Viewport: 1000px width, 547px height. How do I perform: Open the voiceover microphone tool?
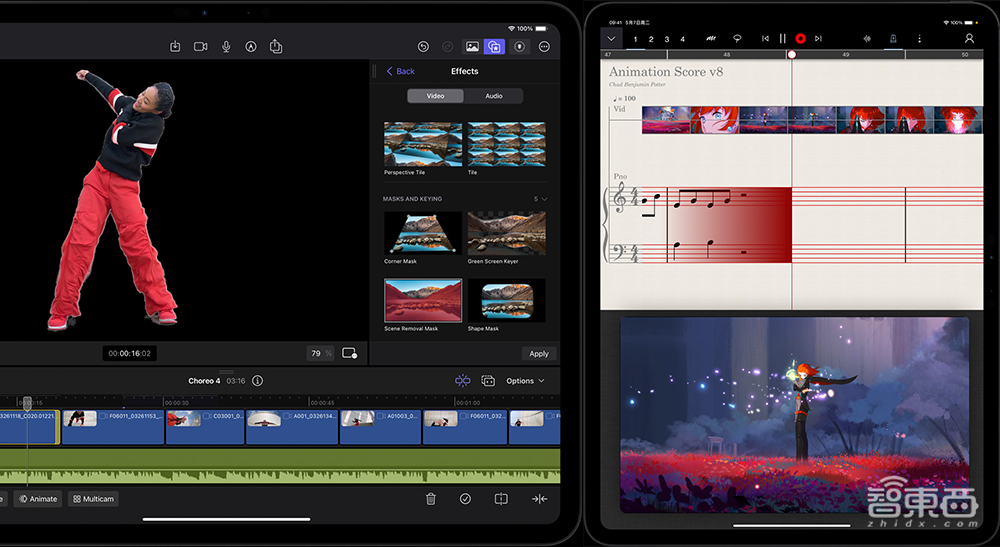tap(226, 46)
